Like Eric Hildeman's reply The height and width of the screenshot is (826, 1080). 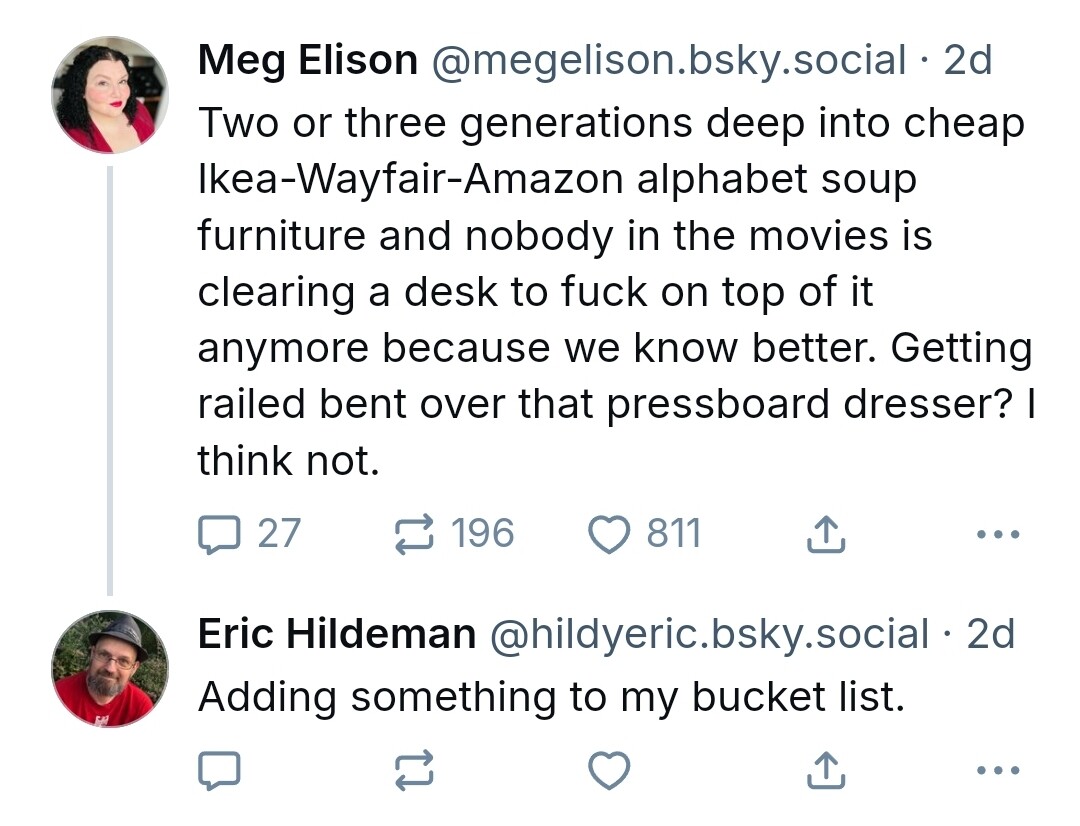tap(610, 770)
